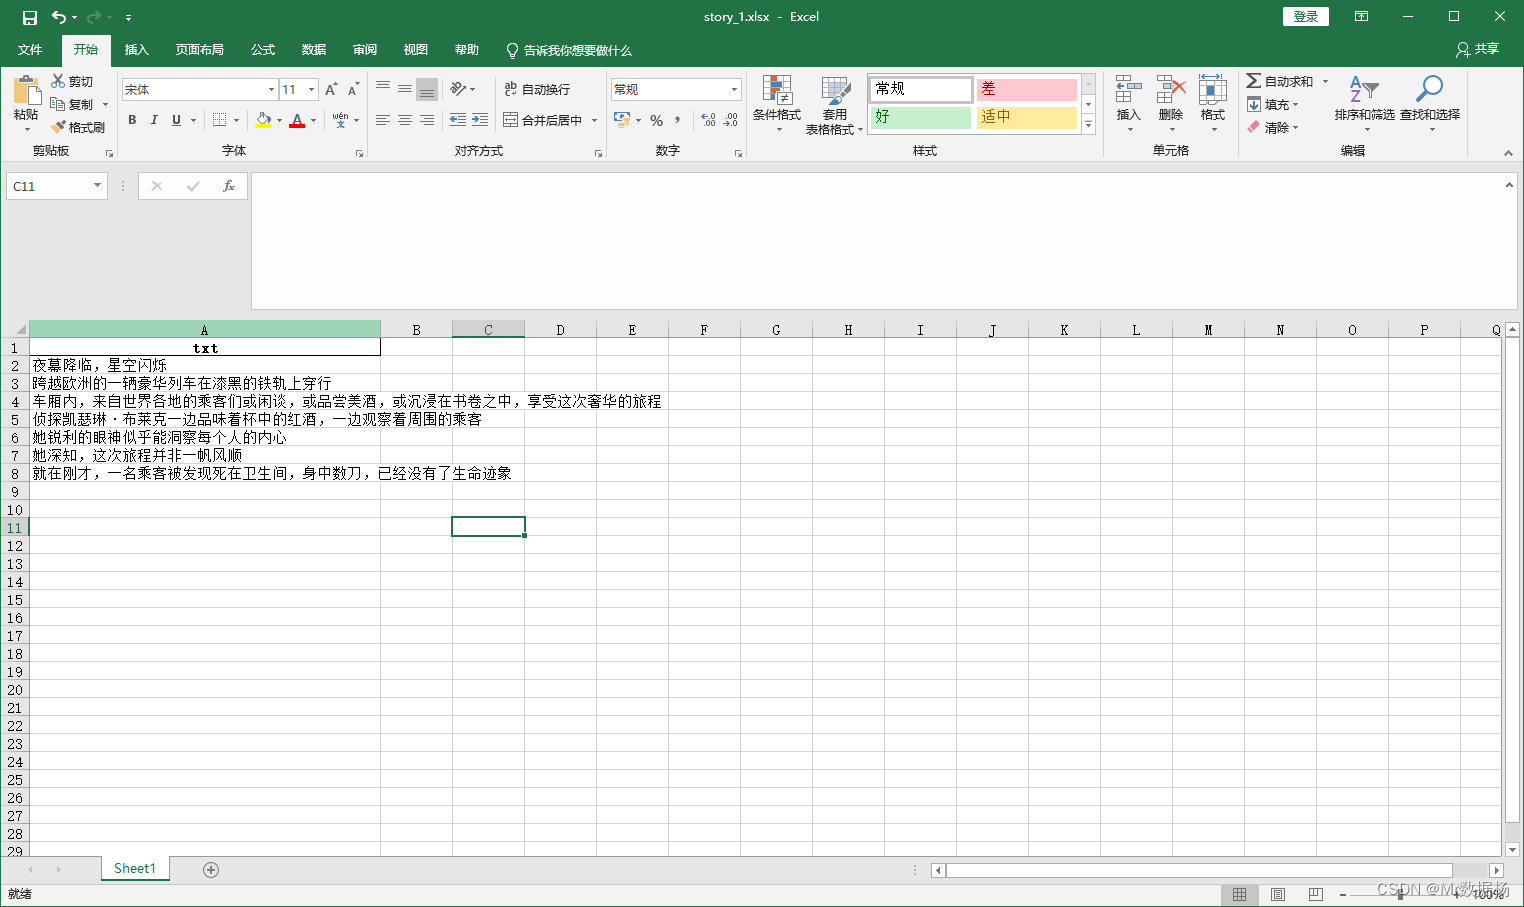1524x907 pixels.
Task: Click the insert function fx icon
Action: click(x=229, y=186)
